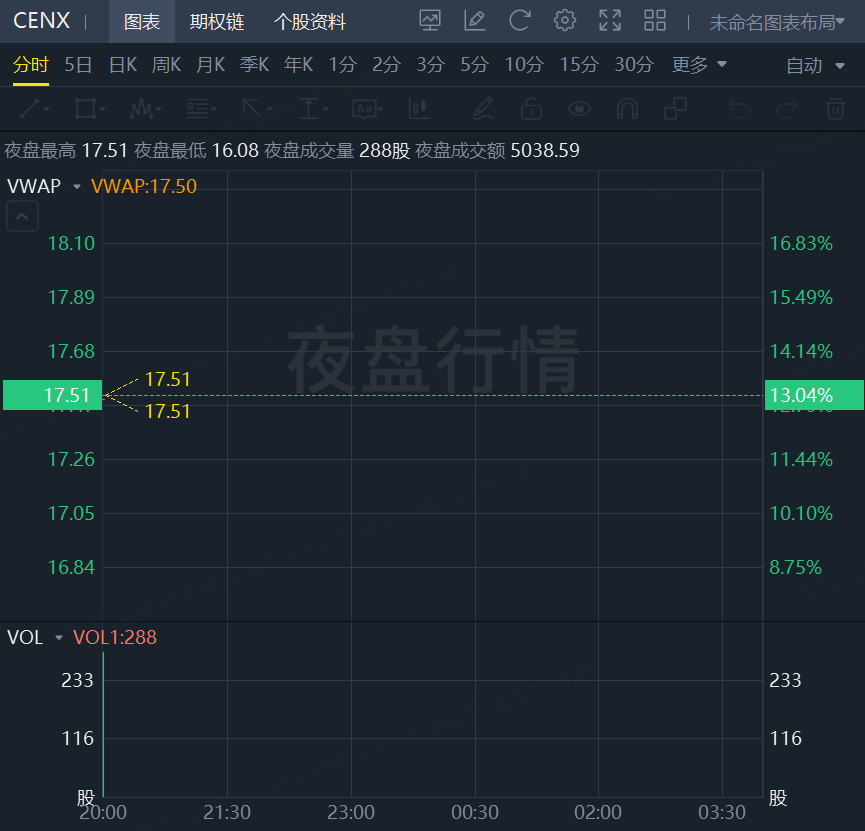This screenshot has width=865, height=831.
Task: Select the trend line drawing tool
Action: point(34,109)
